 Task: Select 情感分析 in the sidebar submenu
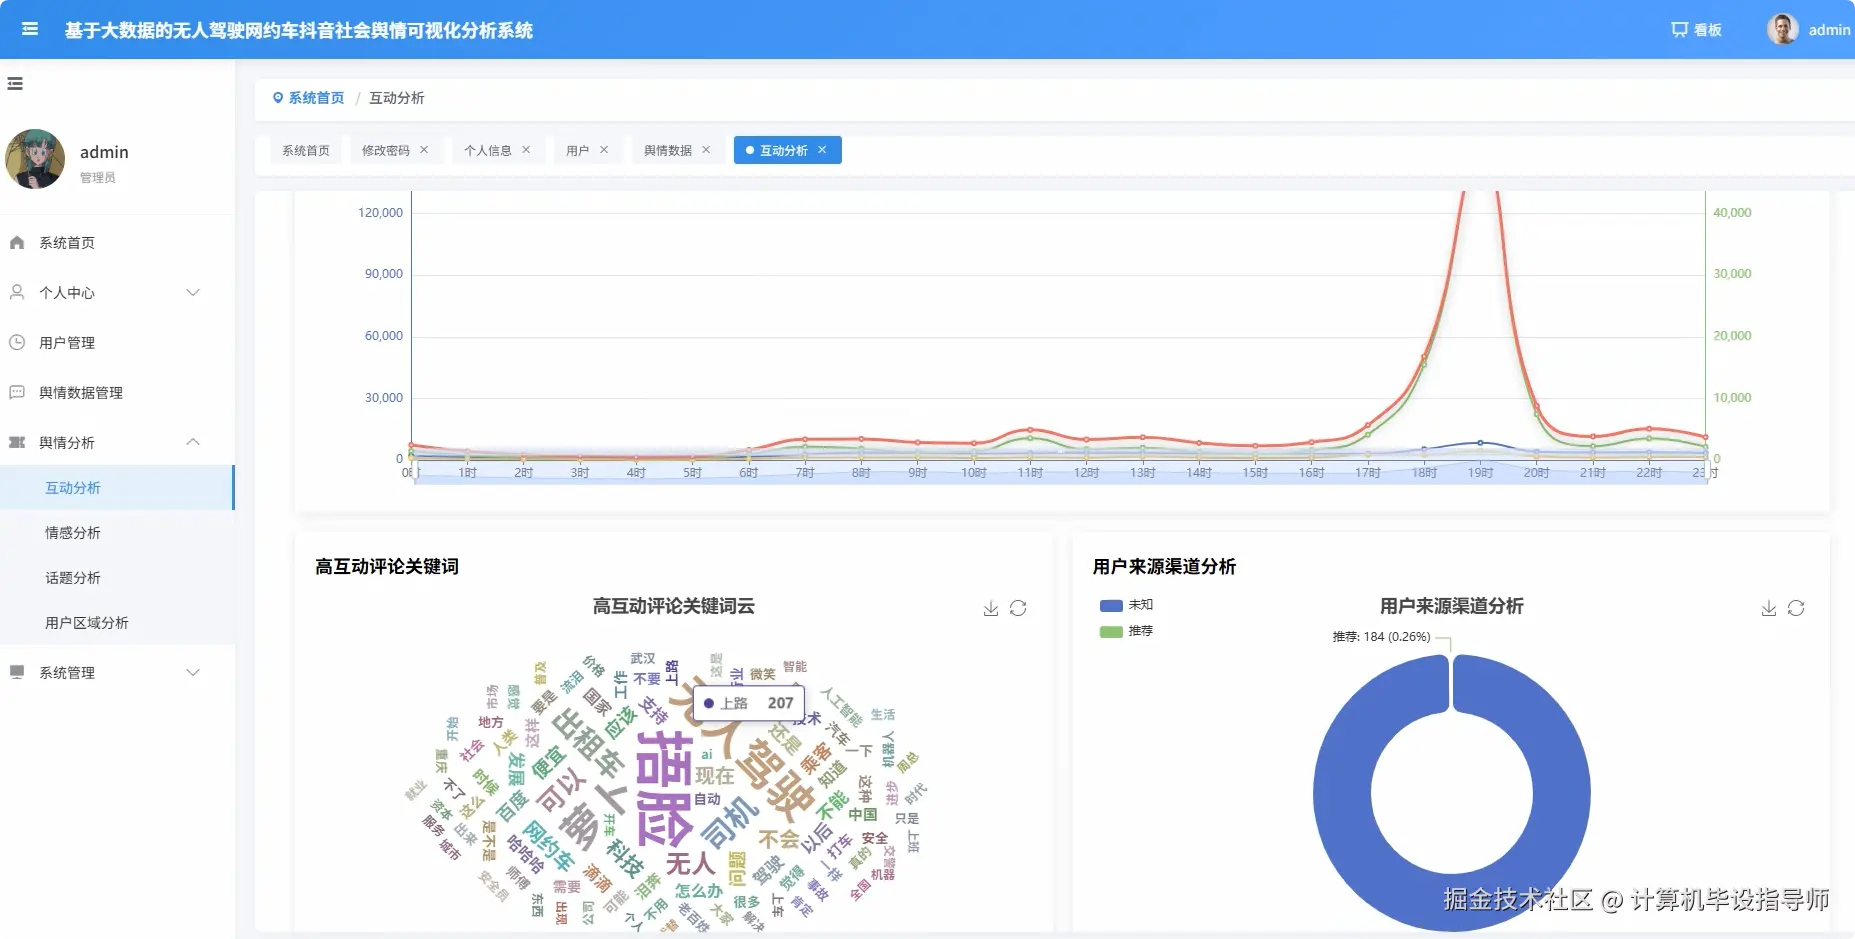click(x=72, y=532)
